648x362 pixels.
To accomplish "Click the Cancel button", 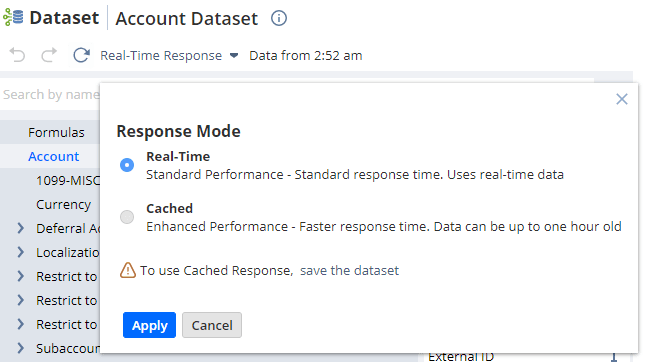I will pyautogui.click(x=212, y=325).
